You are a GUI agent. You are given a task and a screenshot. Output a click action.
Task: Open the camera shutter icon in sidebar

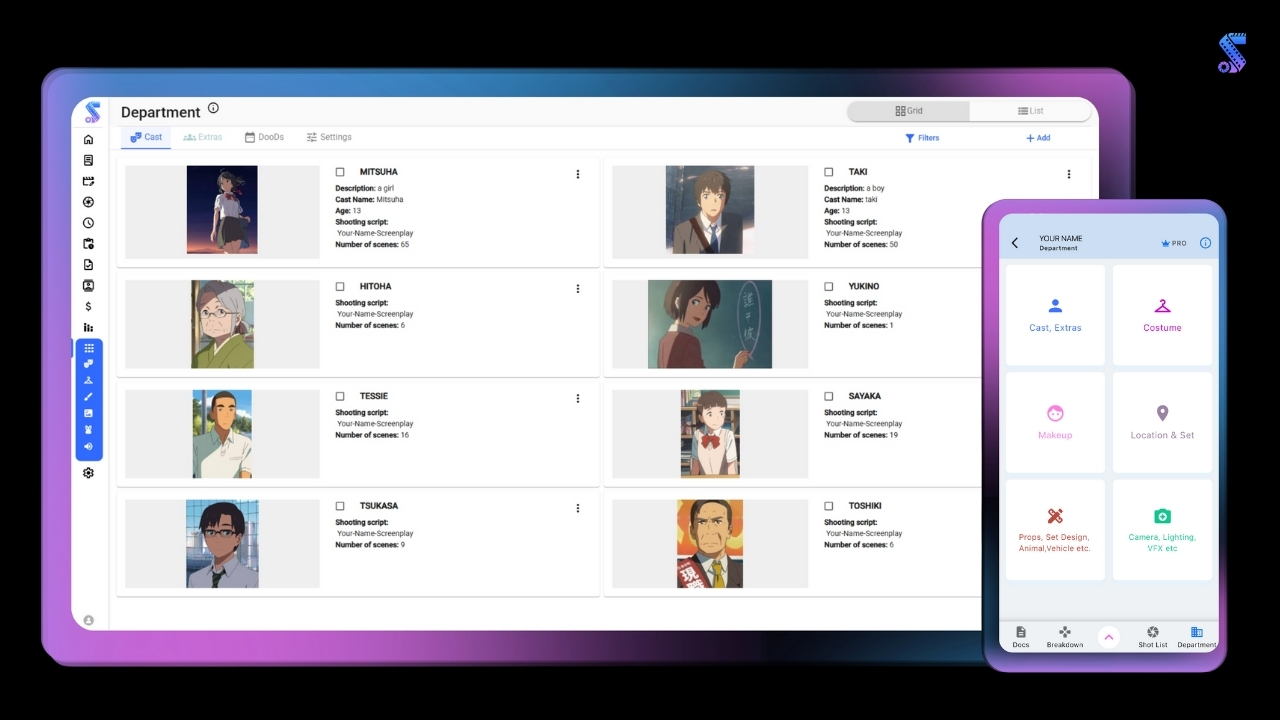coord(88,202)
